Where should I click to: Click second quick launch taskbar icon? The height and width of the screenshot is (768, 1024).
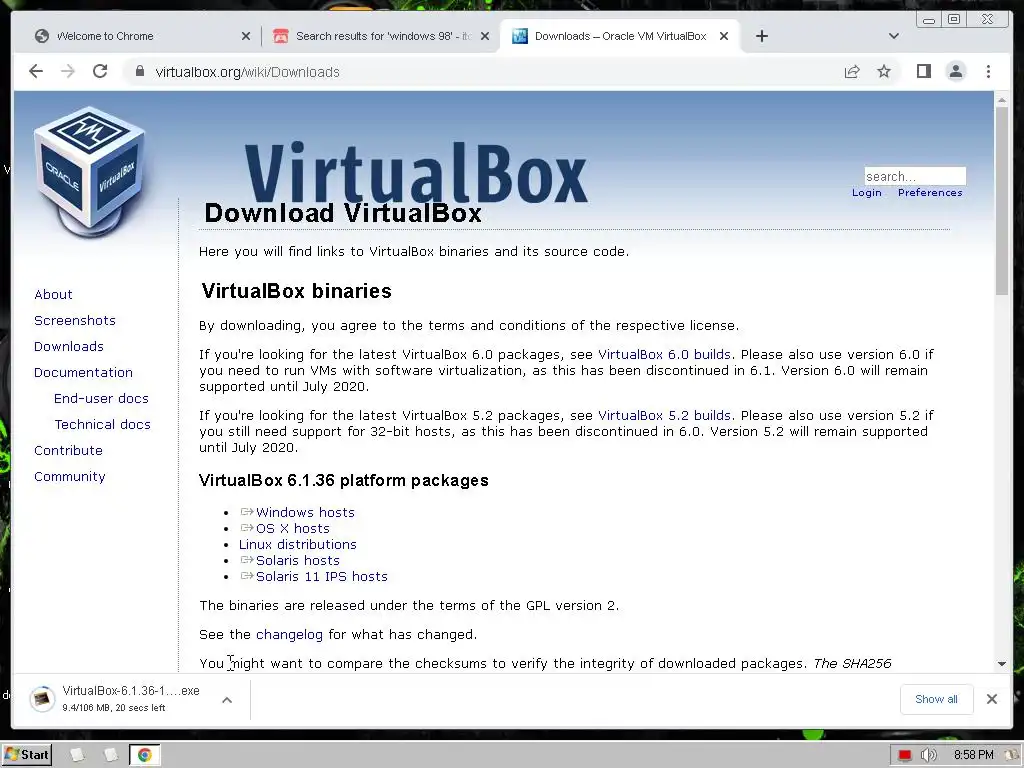point(110,755)
